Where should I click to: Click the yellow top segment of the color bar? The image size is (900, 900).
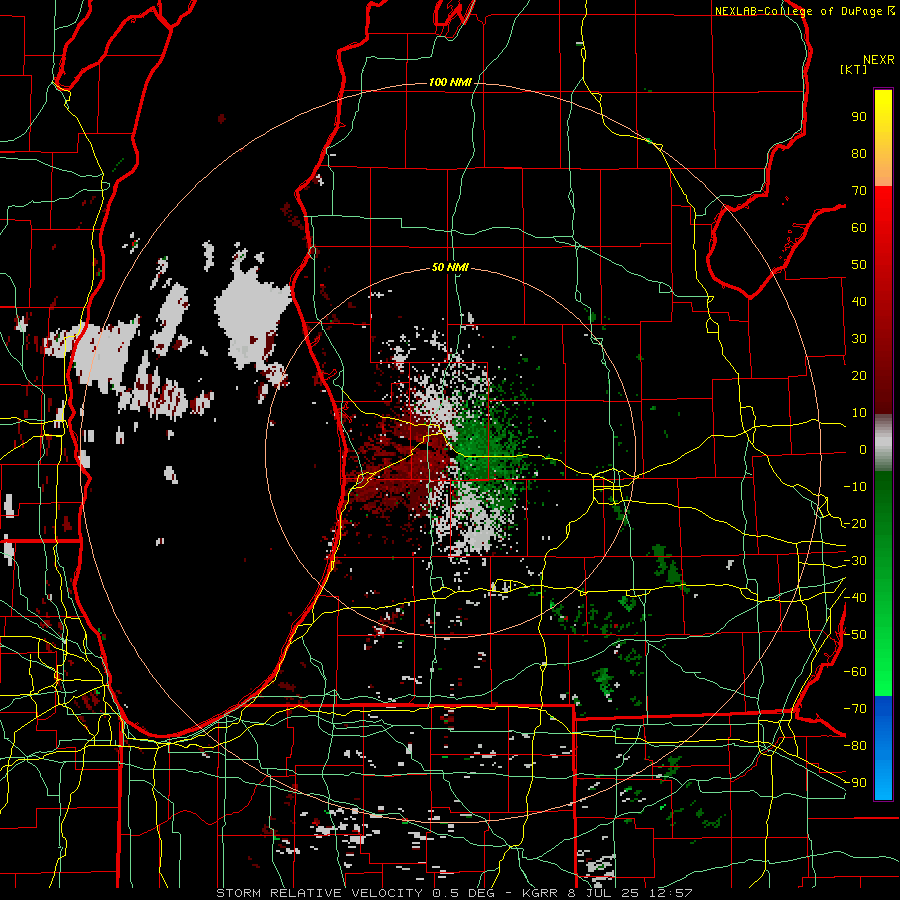point(883,138)
